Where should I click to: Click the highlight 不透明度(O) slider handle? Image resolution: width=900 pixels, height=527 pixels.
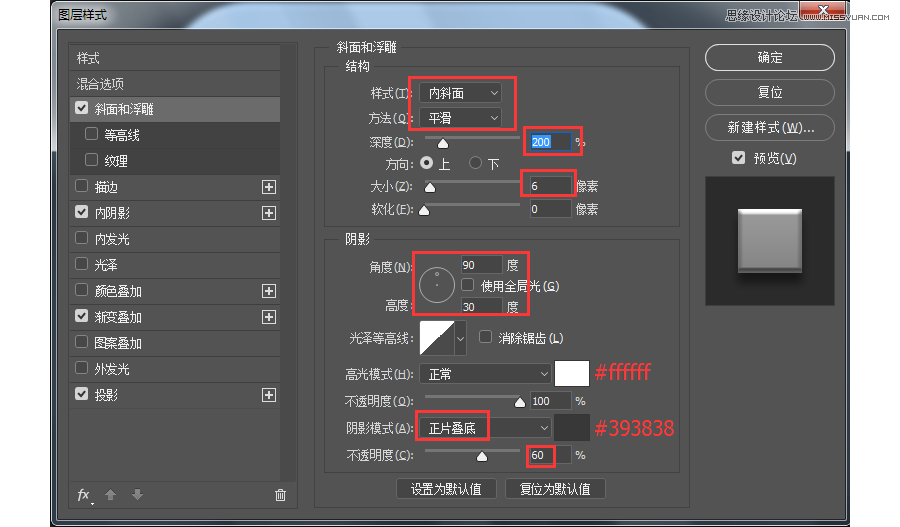tap(519, 402)
